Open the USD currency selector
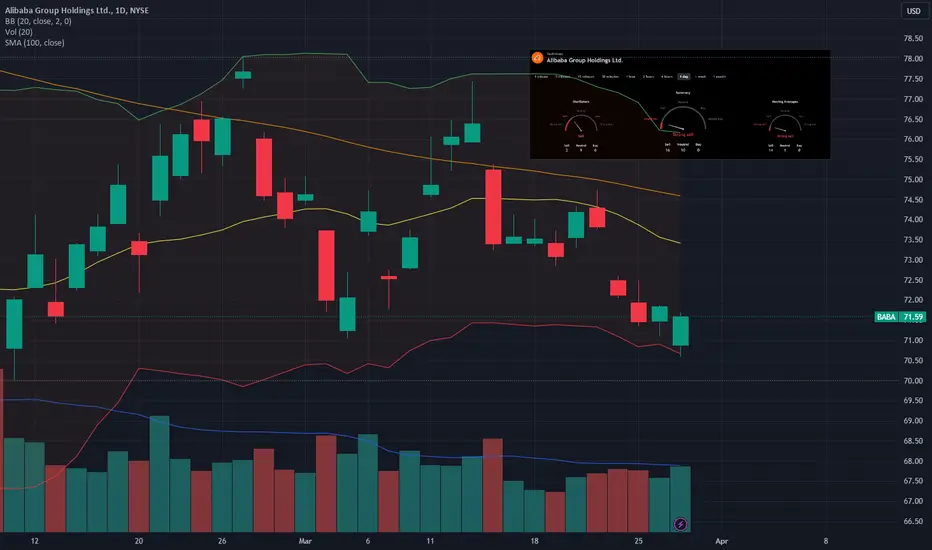 [x=914, y=11]
